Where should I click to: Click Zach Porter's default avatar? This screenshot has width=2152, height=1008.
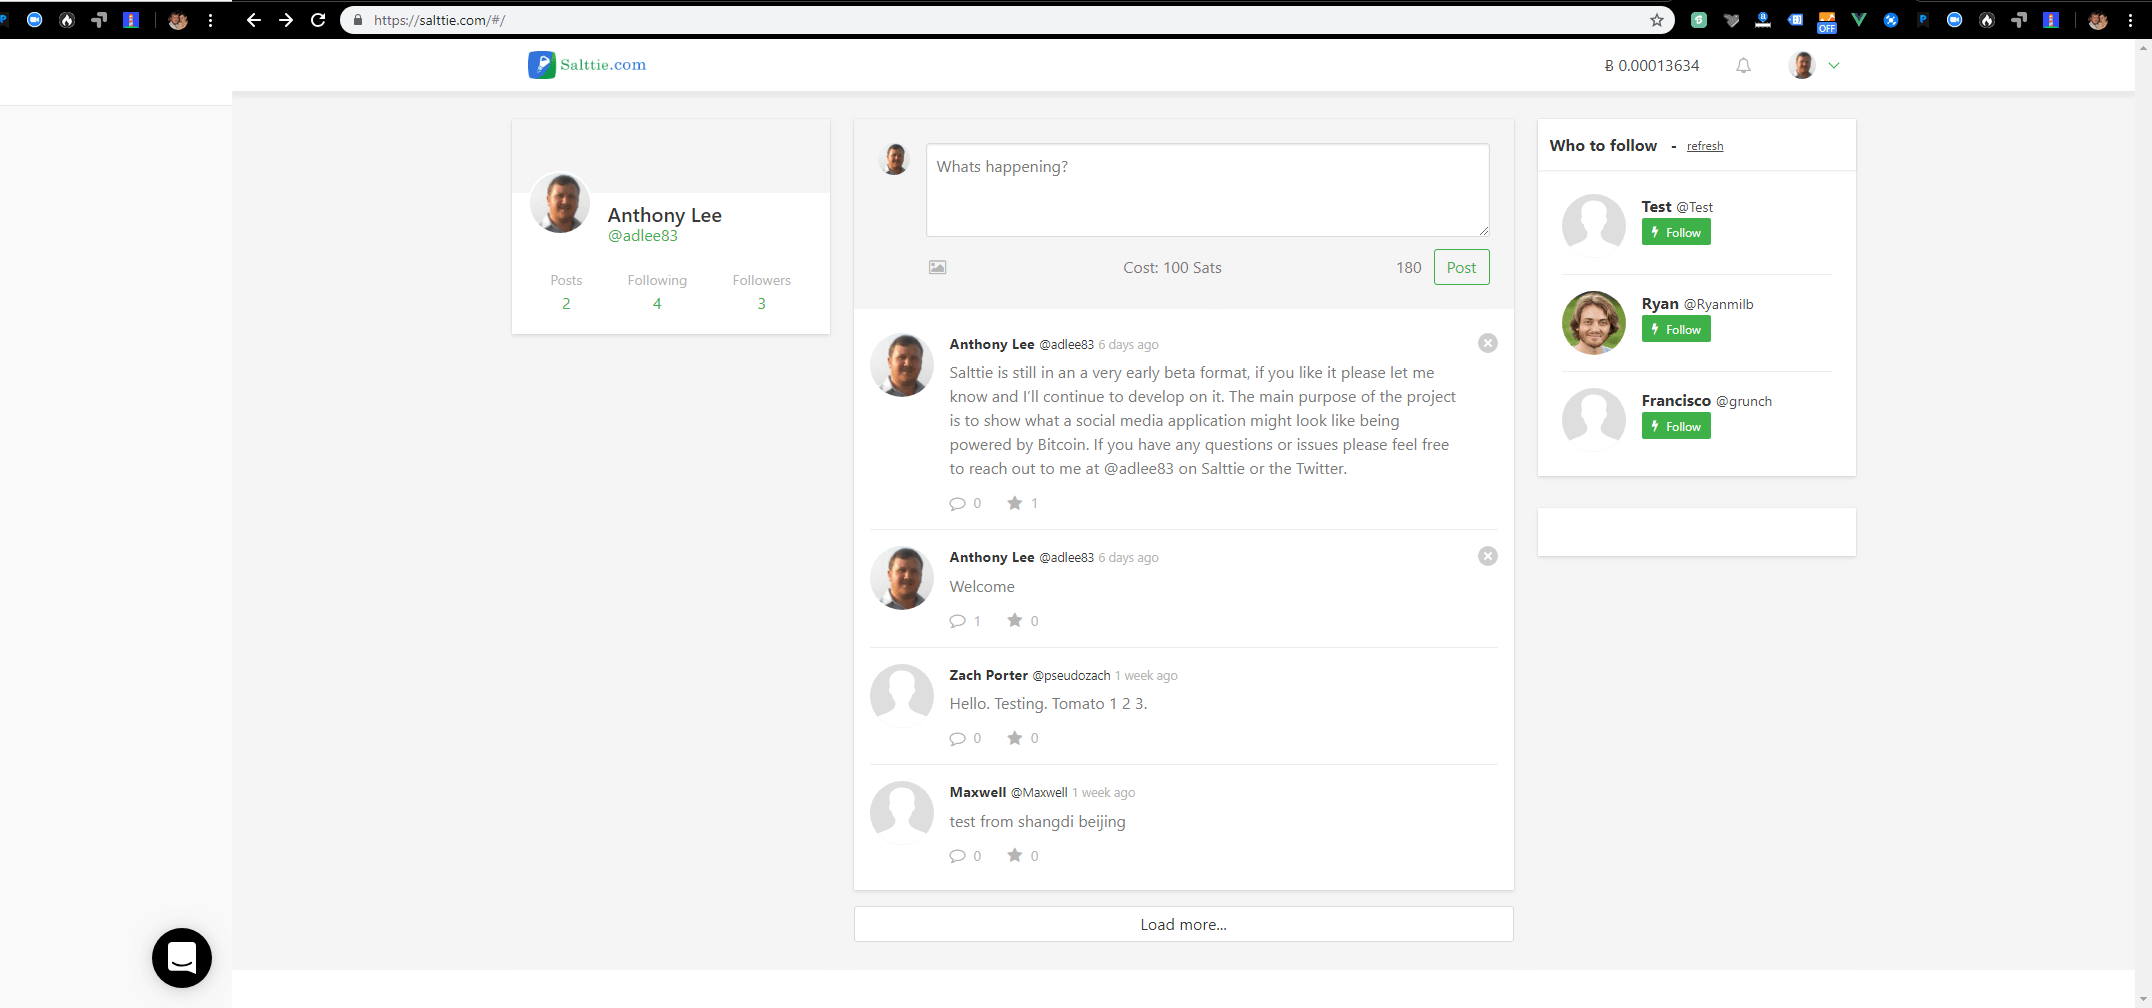coord(902,696)
